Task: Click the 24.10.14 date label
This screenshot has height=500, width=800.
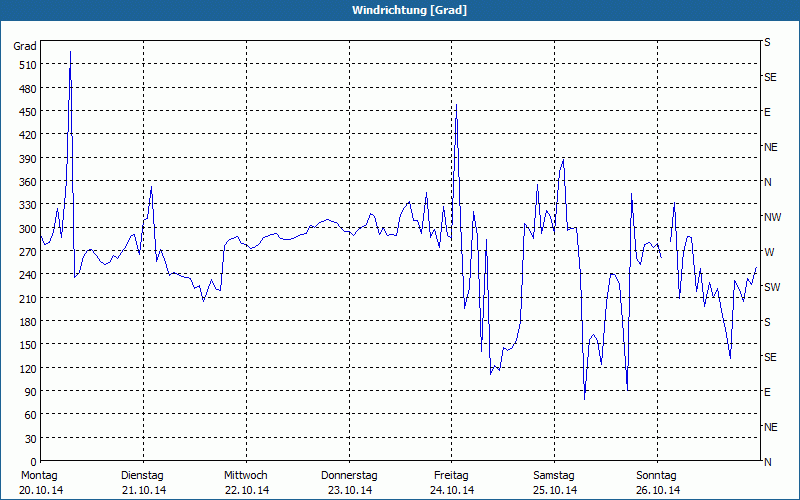Action: 452,490
